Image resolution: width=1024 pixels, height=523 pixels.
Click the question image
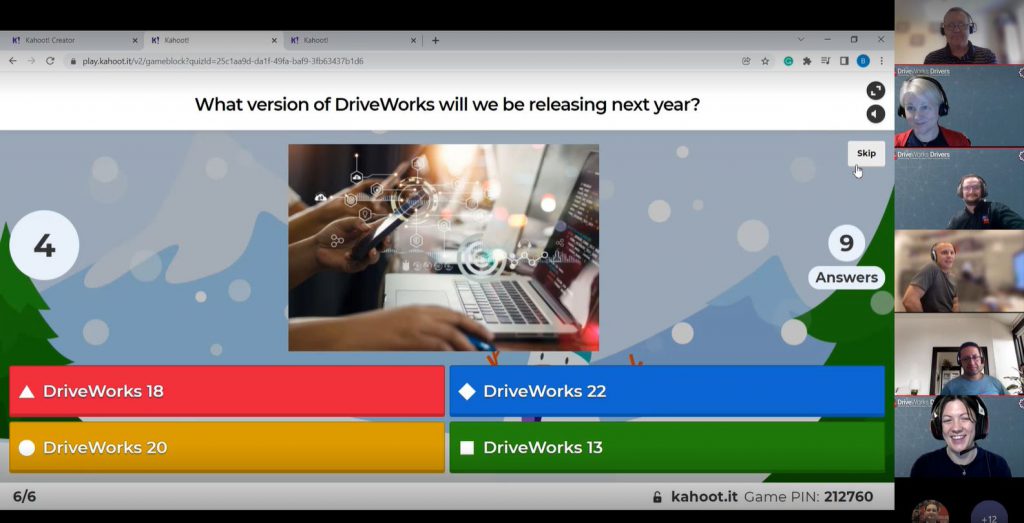click(x=443, y=247)
